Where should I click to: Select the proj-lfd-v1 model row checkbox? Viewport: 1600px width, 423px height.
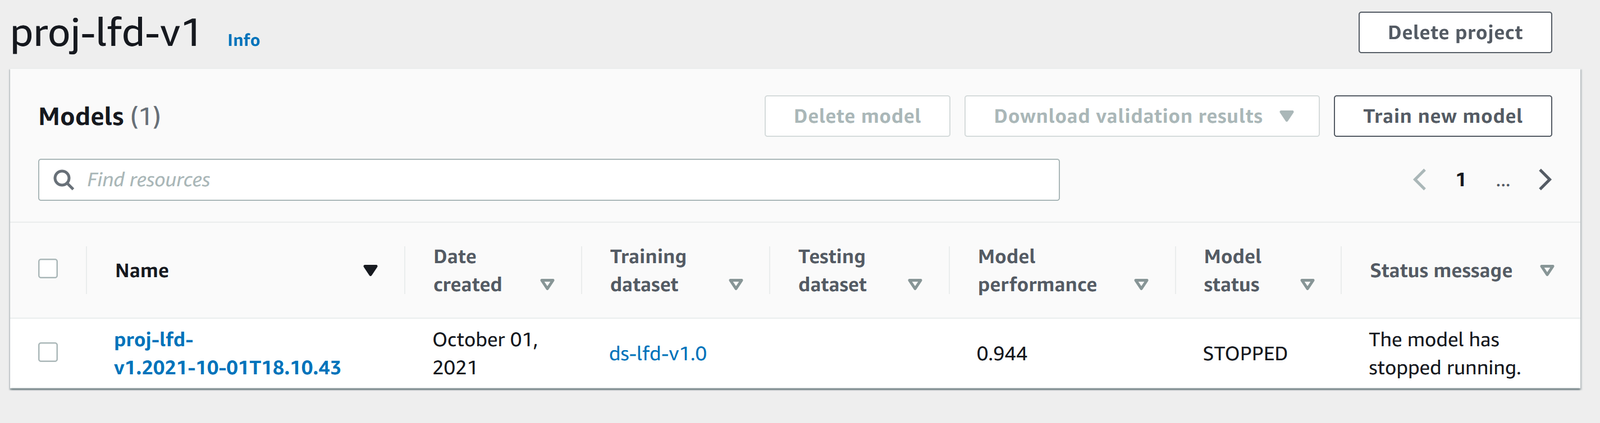[x=48, y=352]
